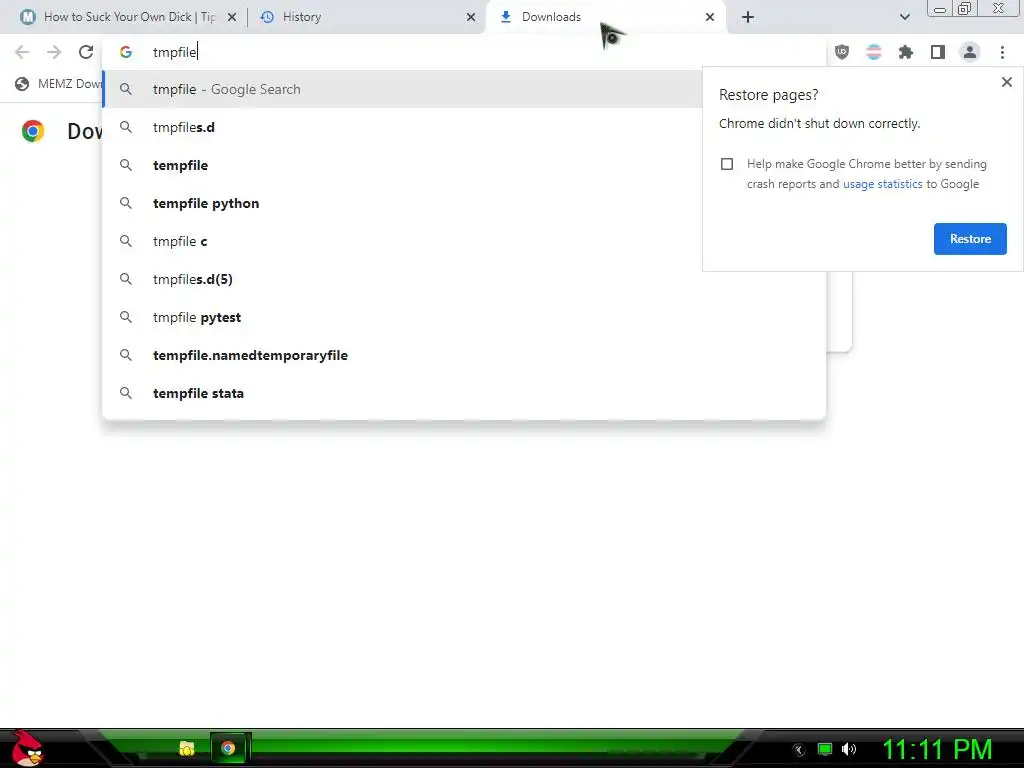Open the Extensions puzzle piece menu
The image size is (1024, 768).
click(x=906, y=52)
